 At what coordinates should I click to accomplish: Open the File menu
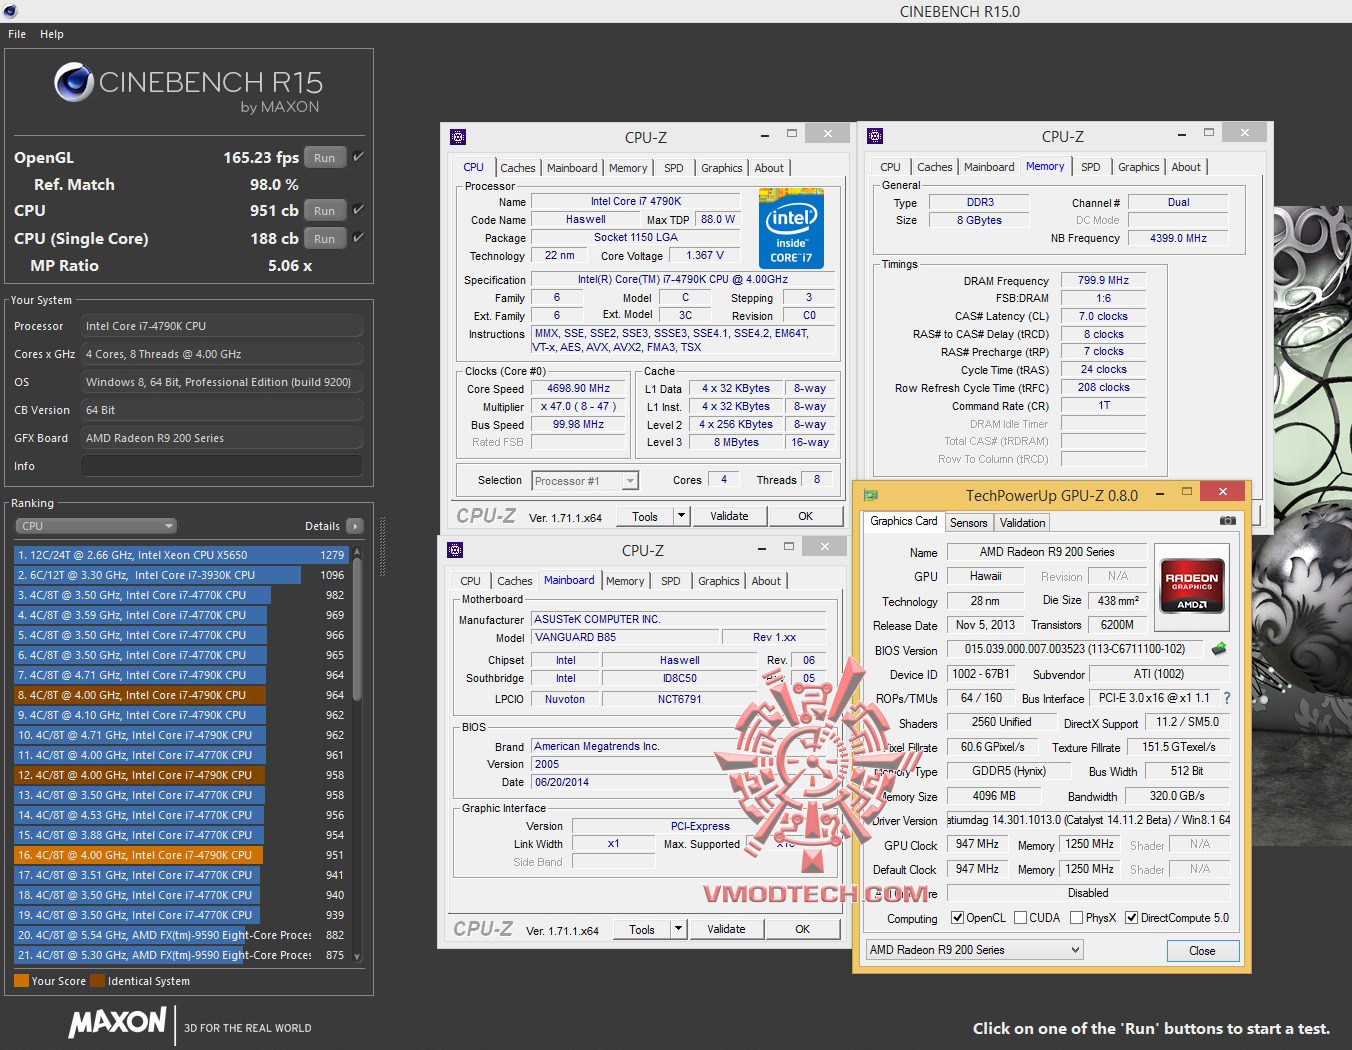[17, 34]
